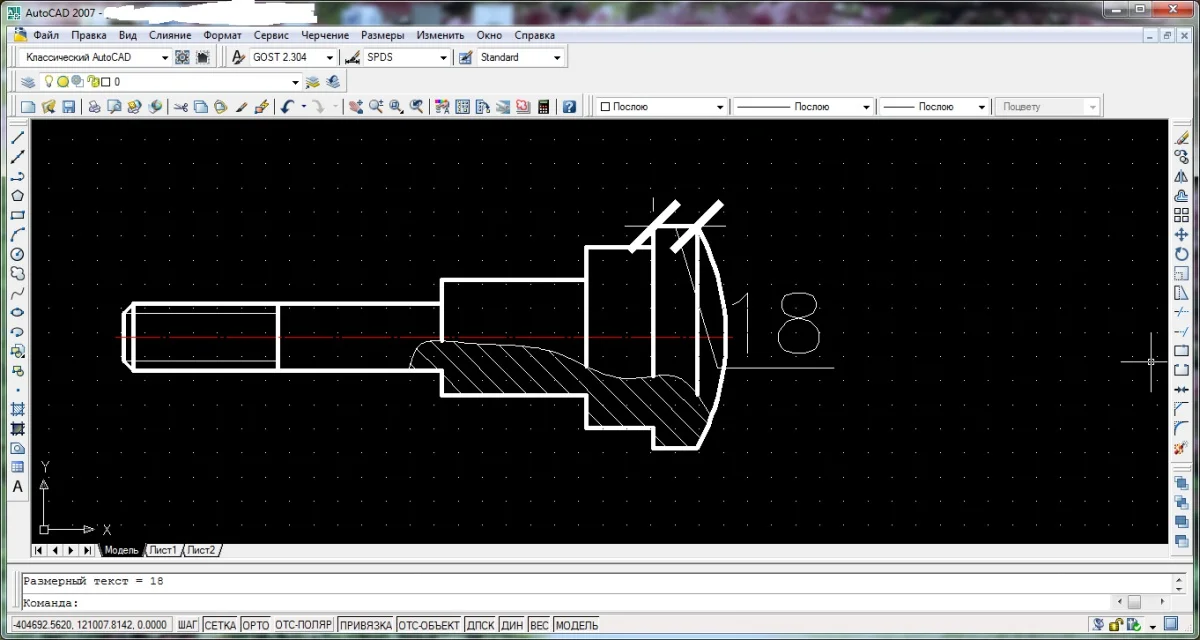The width and height of the screenshot is (1200, 640).
Task: Click the Save icon in toolbar
Action: 69,107
